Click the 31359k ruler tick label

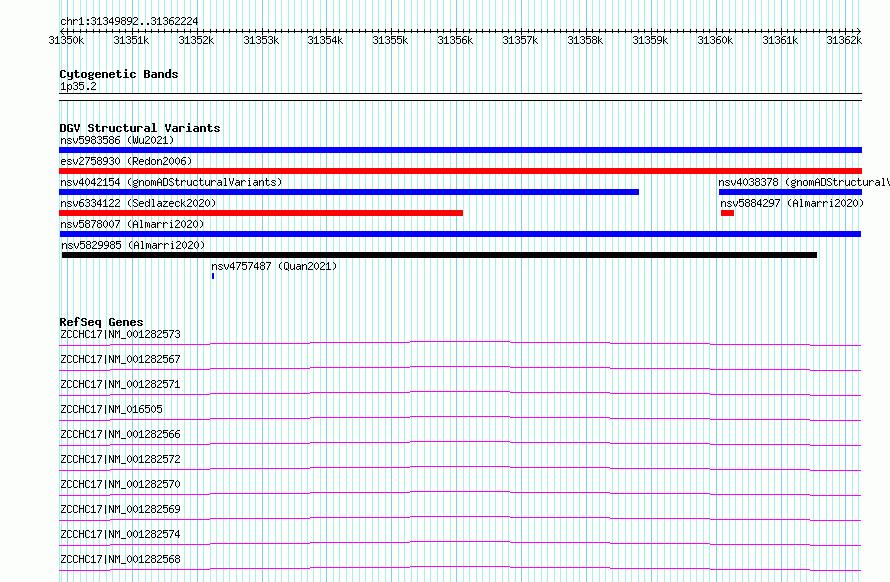pyautogui.click(x=650, y=40)
